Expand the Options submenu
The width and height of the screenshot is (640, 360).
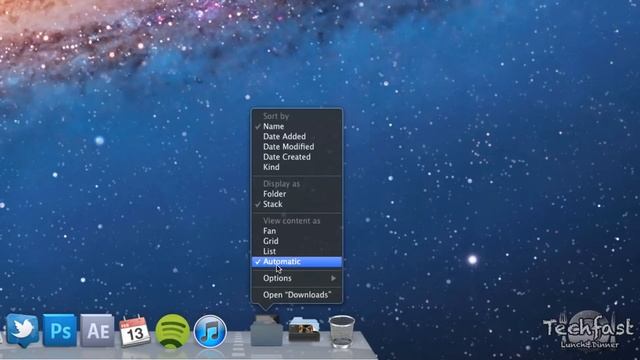[x=297, y=278]
